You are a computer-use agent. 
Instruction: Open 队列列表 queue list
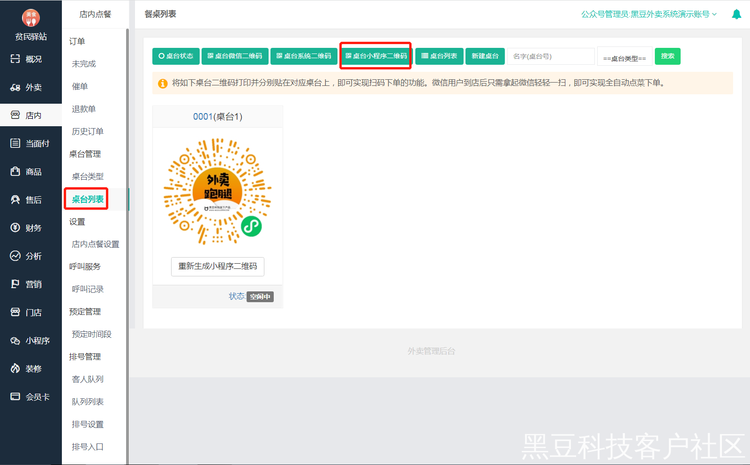(x=88, y=401)
